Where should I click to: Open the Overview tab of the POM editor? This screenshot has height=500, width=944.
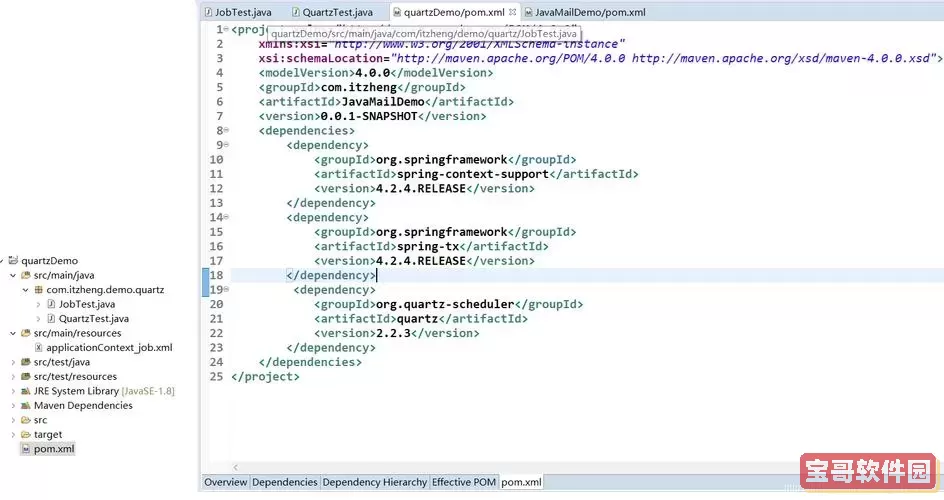coord(225,482)
